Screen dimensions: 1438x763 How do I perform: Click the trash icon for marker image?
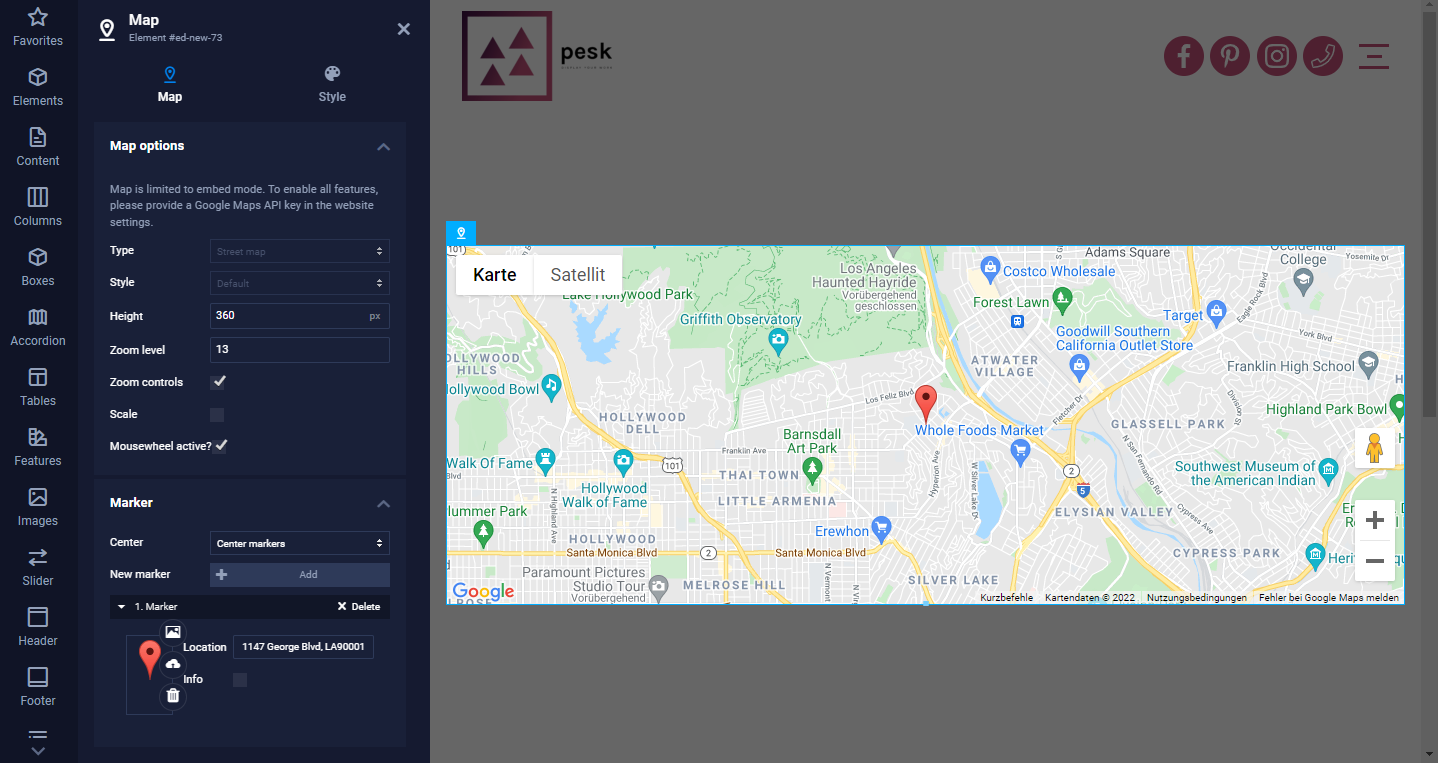pos(173,696)
